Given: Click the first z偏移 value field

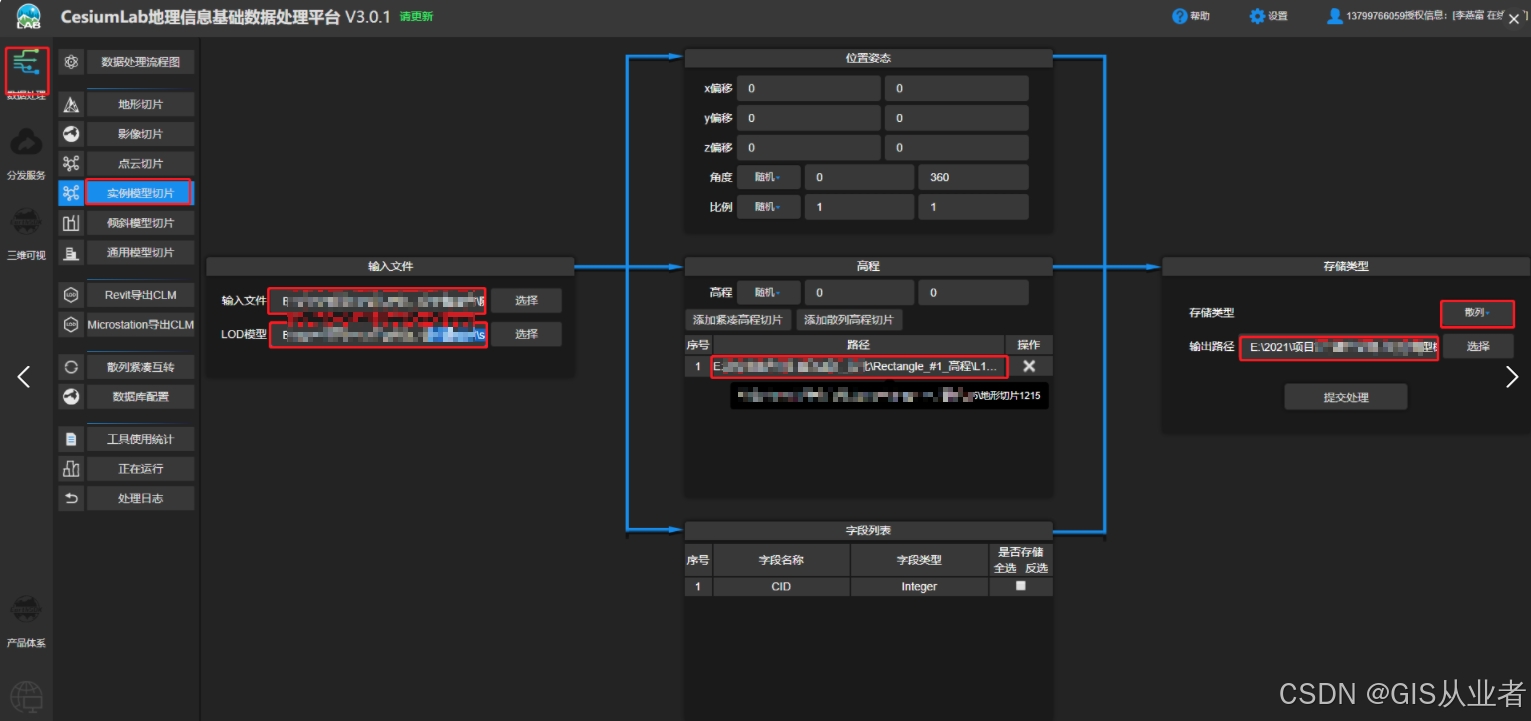Looking at the screenshot, I should click(809, 148).
